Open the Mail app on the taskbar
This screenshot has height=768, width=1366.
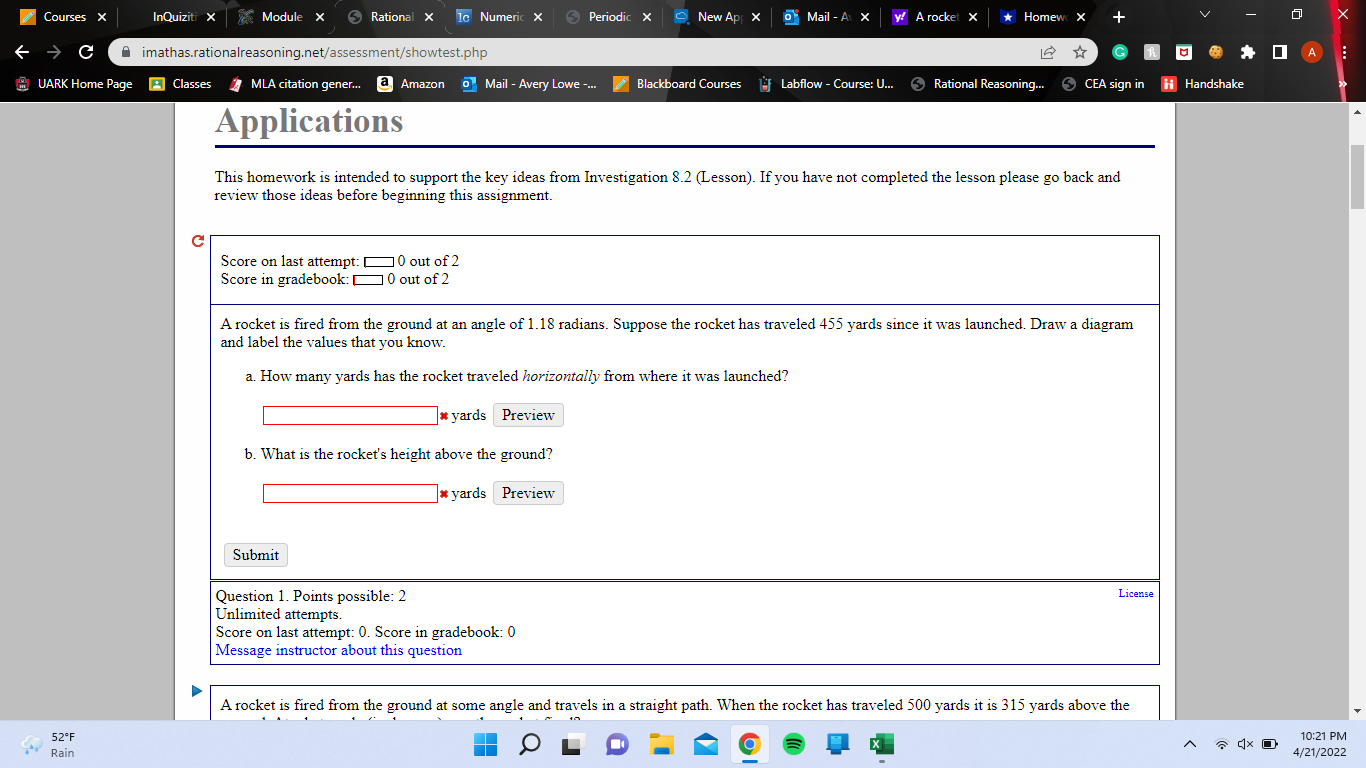[705, 745]
